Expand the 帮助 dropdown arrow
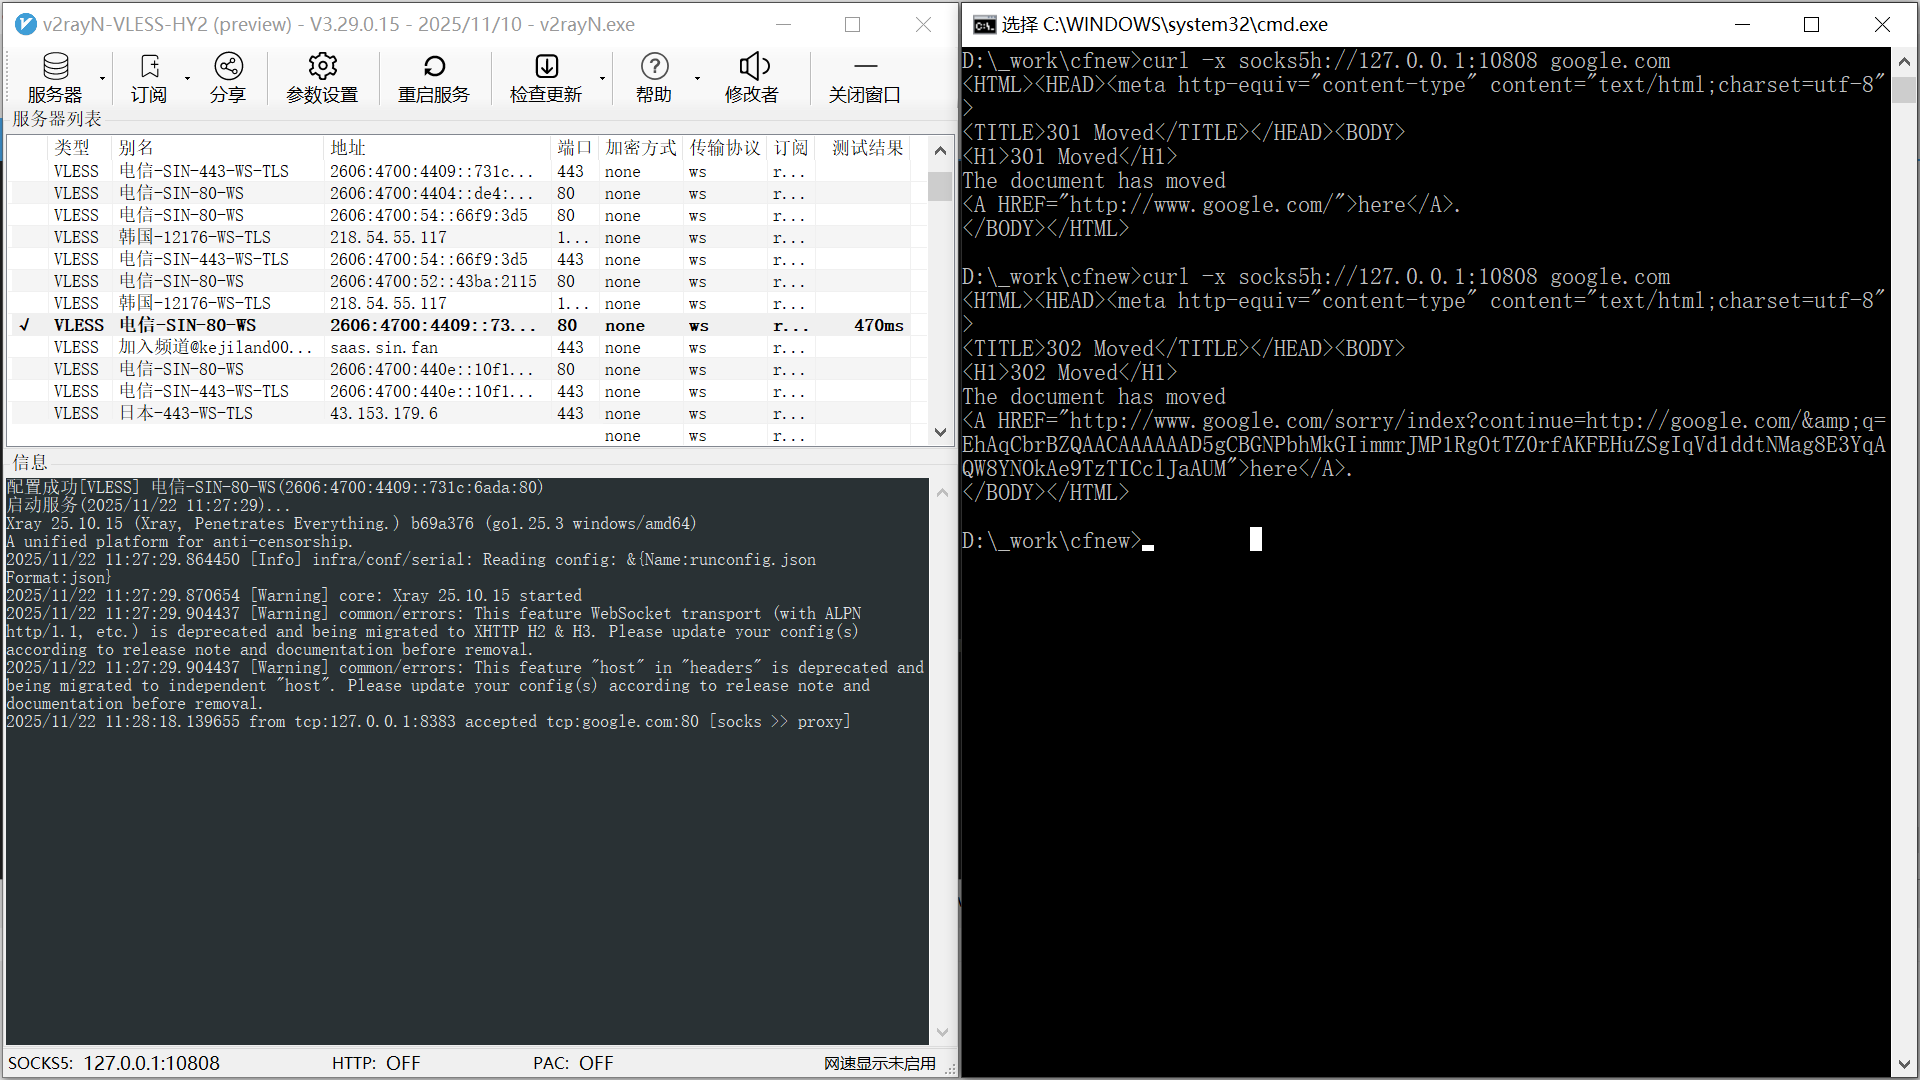Image resolution: width=1920 pixels, height=1080 pixels. 697,78
